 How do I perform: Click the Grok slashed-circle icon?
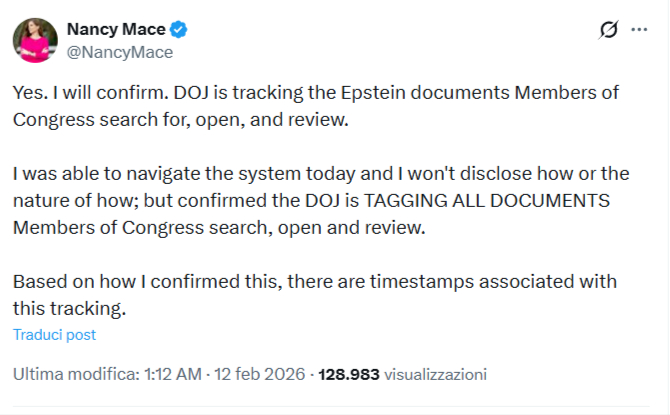(x=607, y=30)
